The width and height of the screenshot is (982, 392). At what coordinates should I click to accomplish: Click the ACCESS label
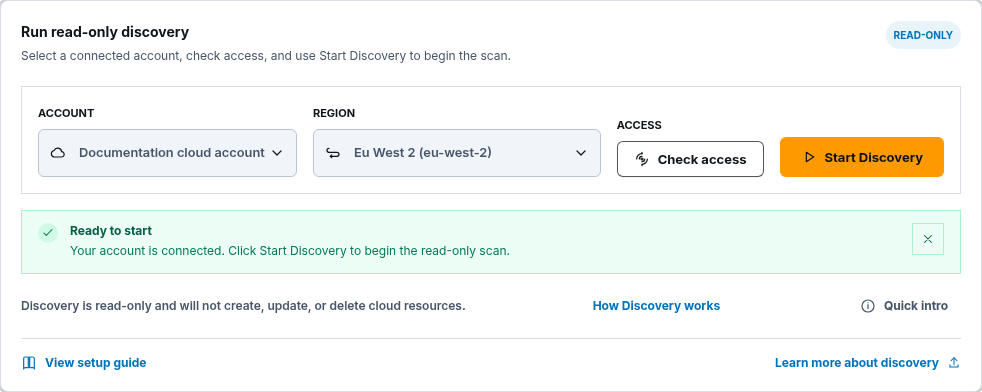[639, 125]
